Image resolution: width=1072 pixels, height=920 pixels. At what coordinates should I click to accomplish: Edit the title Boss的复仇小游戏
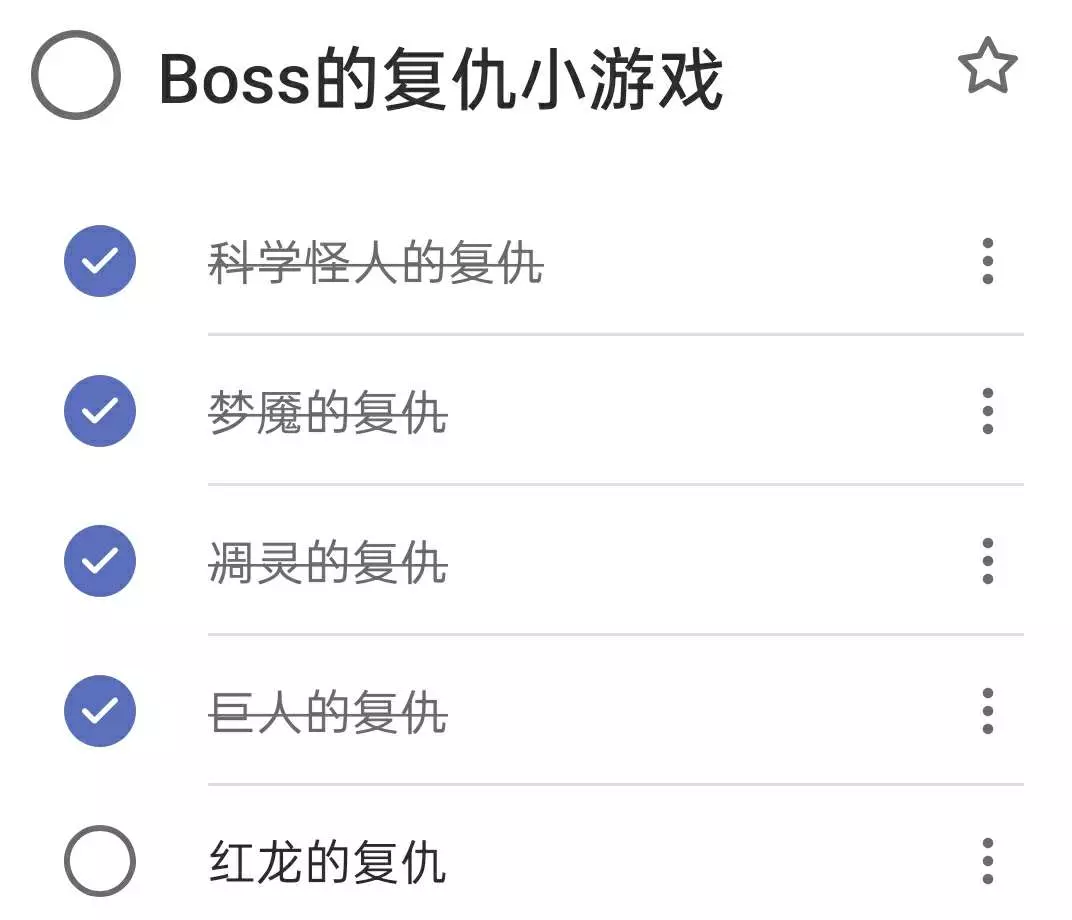pyautogui.click(x=440, y=79)
